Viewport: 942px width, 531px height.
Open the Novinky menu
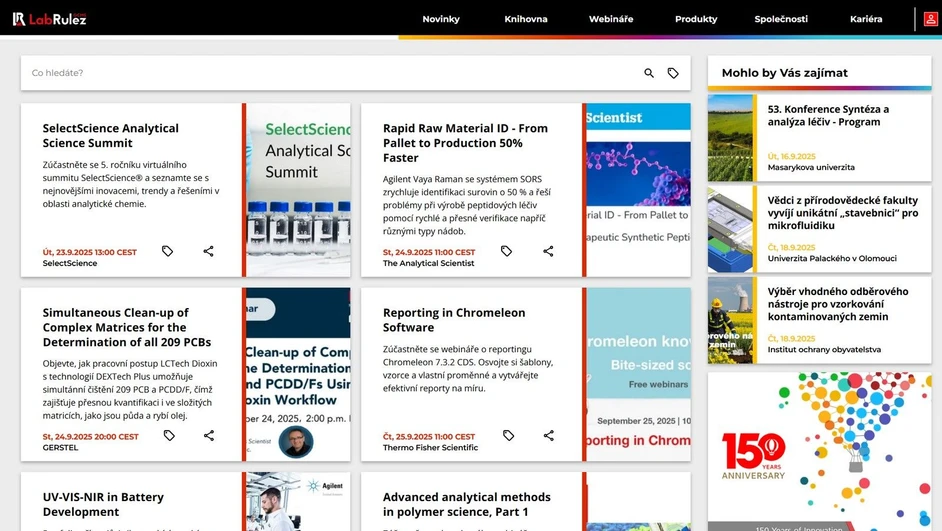click(x=441, y=19)
